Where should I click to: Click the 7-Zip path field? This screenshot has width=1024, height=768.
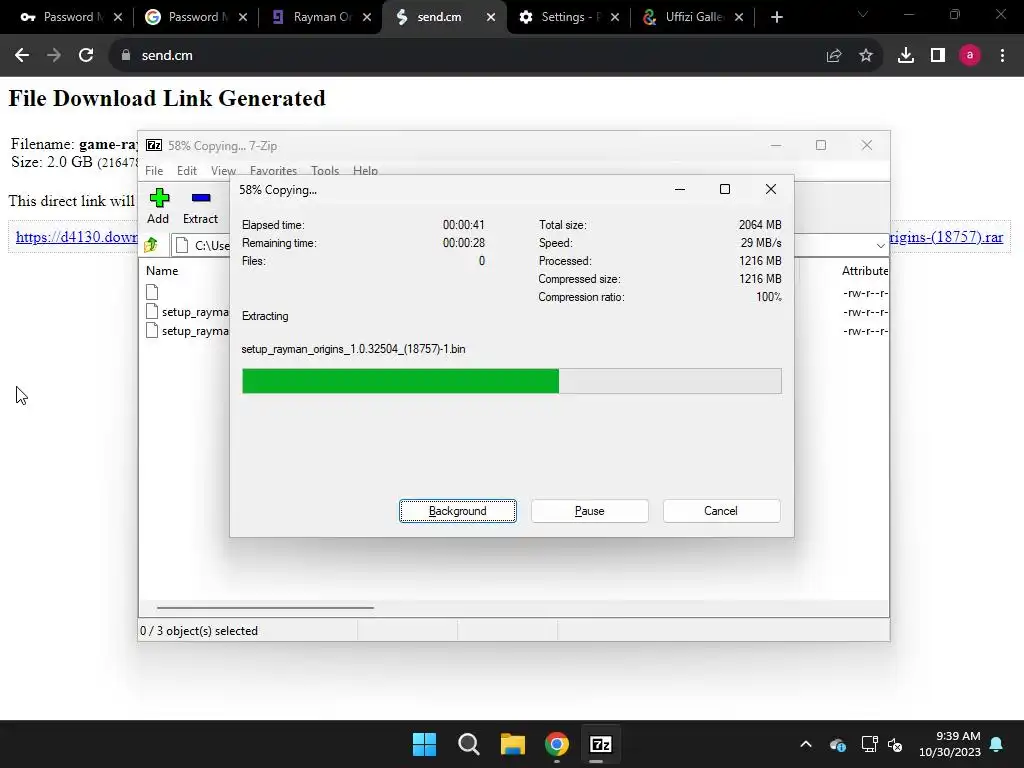click(202, 246)
